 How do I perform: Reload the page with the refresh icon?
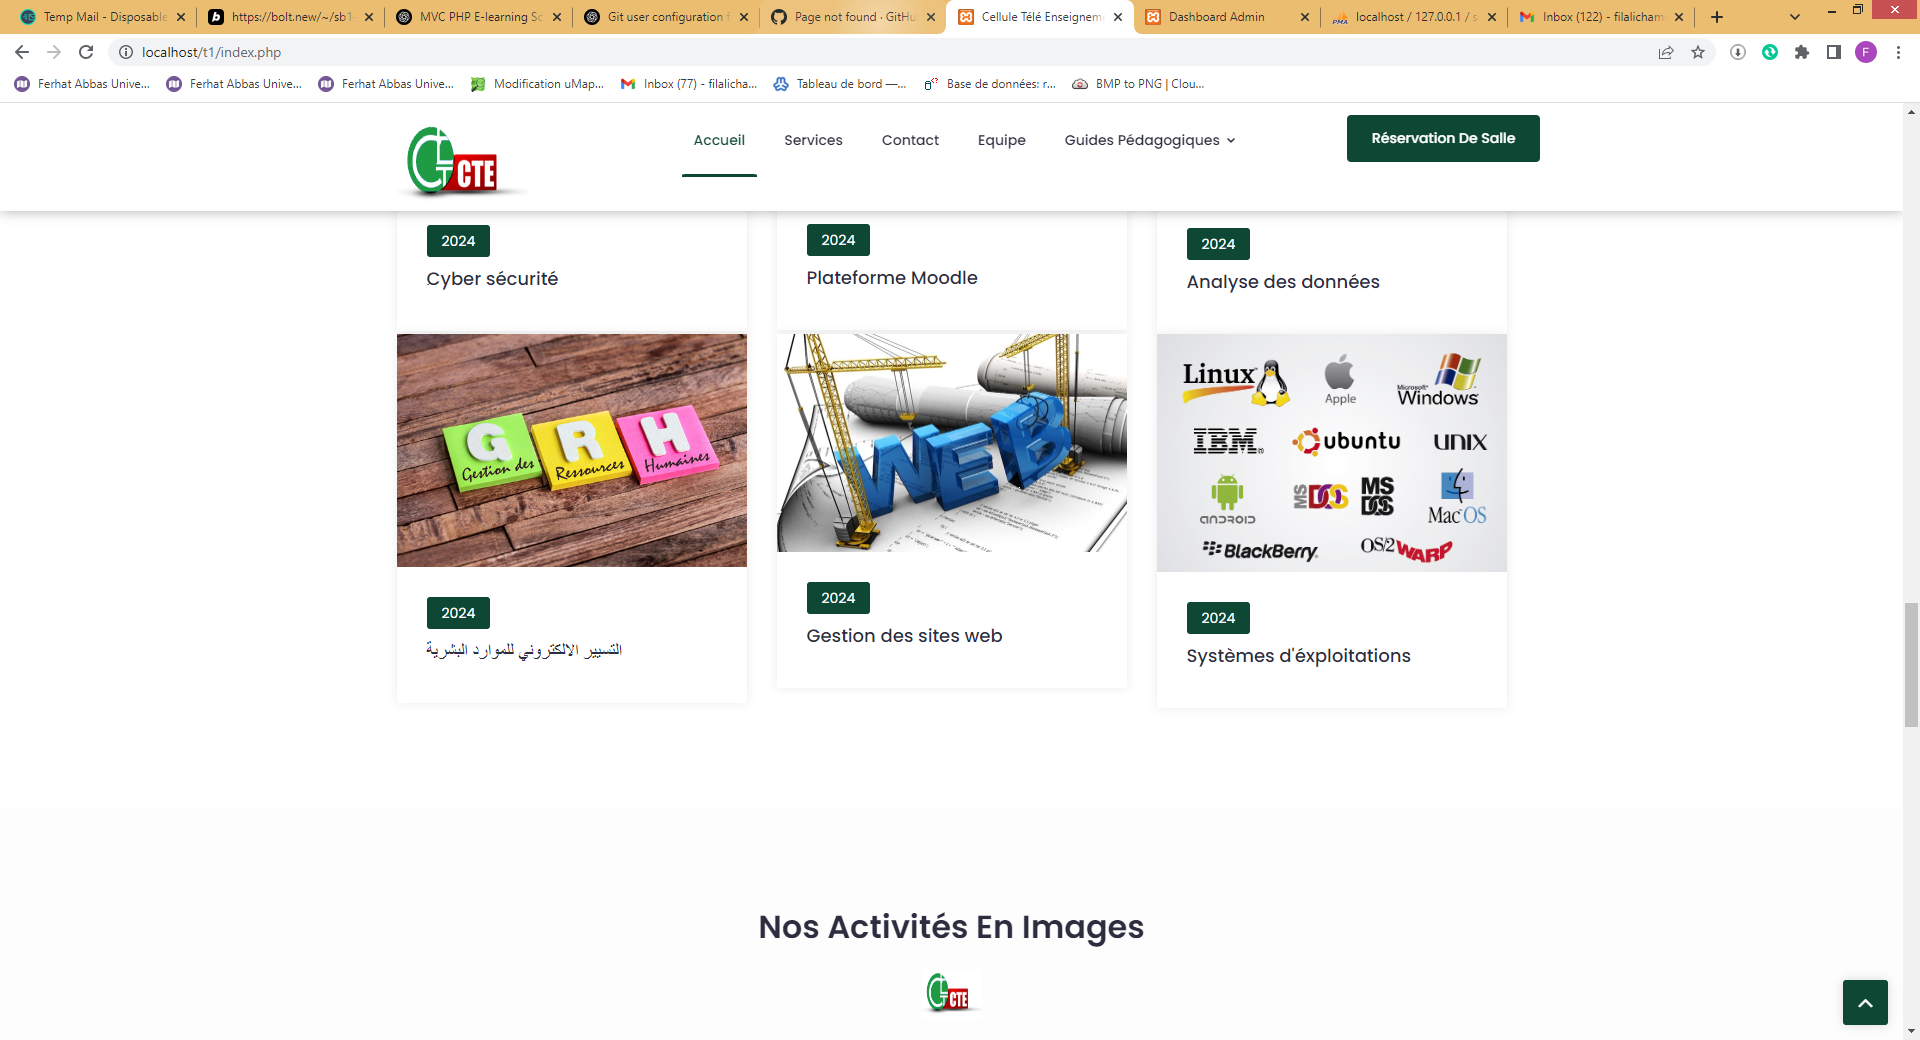tap(86, 52)
